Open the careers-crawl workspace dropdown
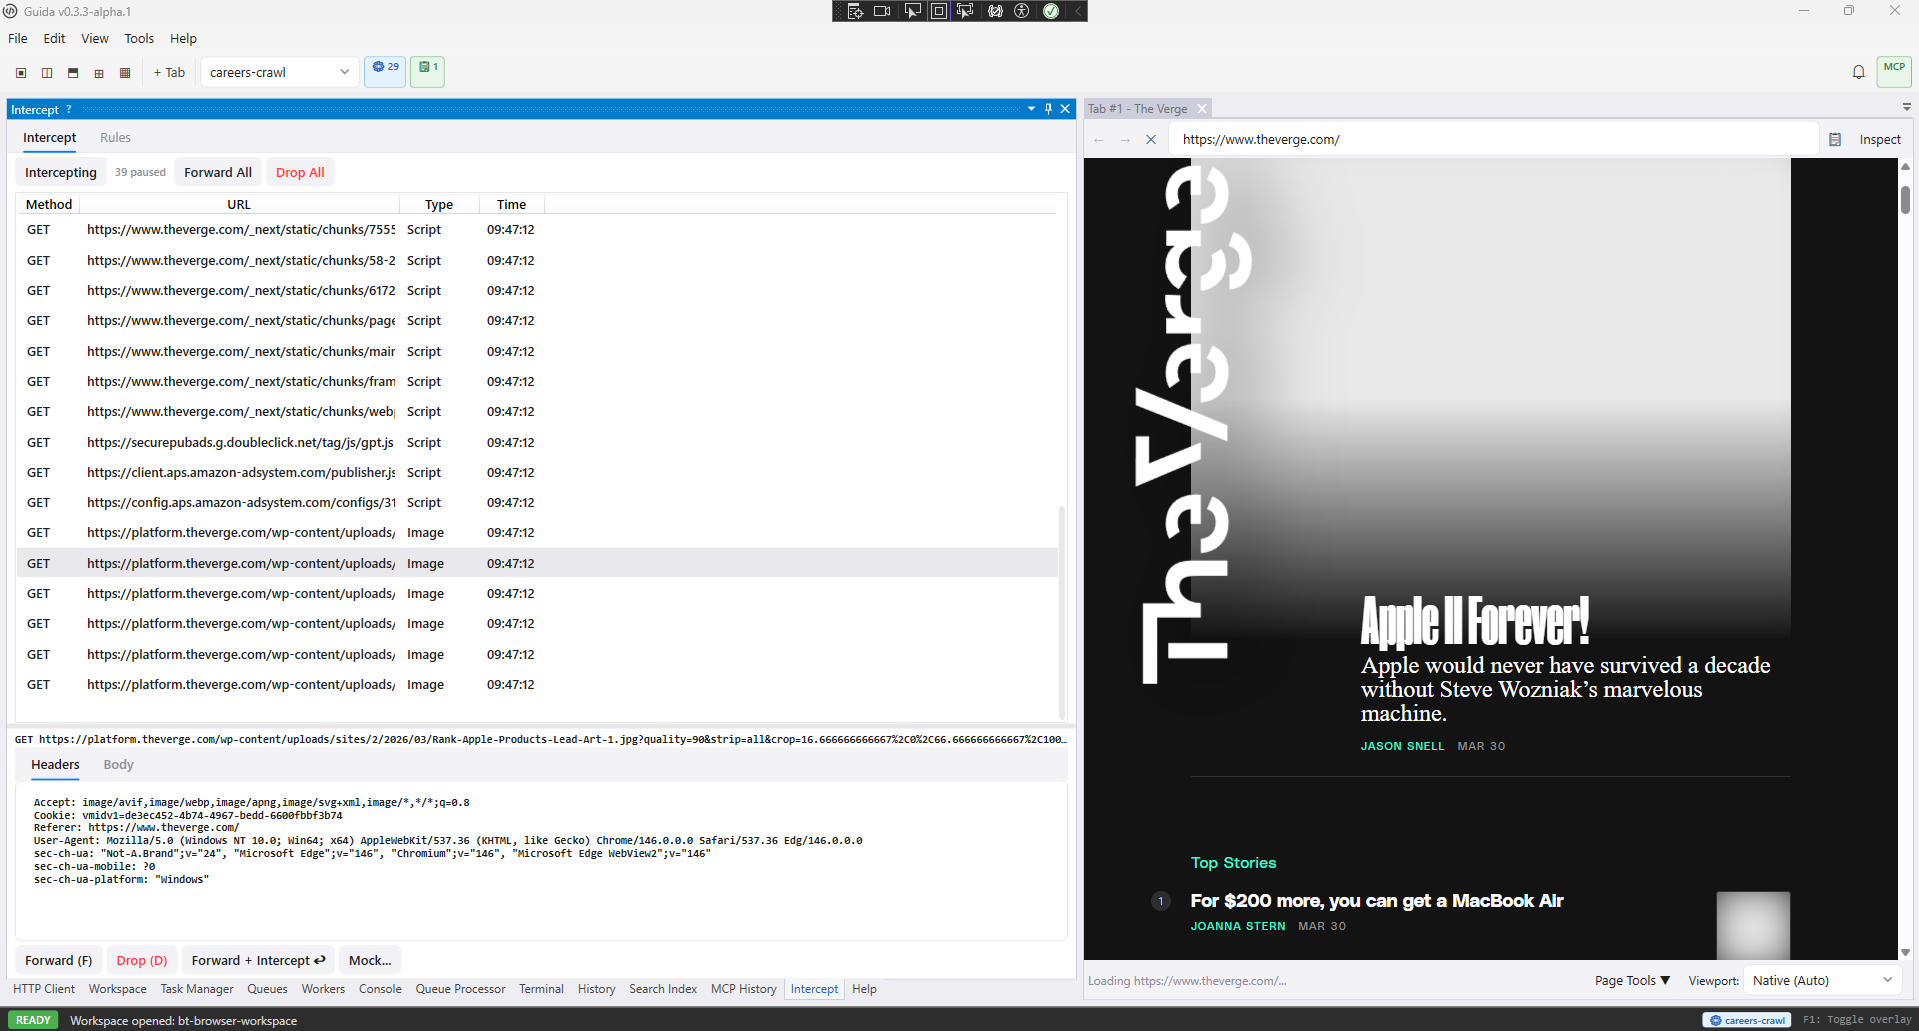This screenshot has height=1031, width=1919. point(279,72)
